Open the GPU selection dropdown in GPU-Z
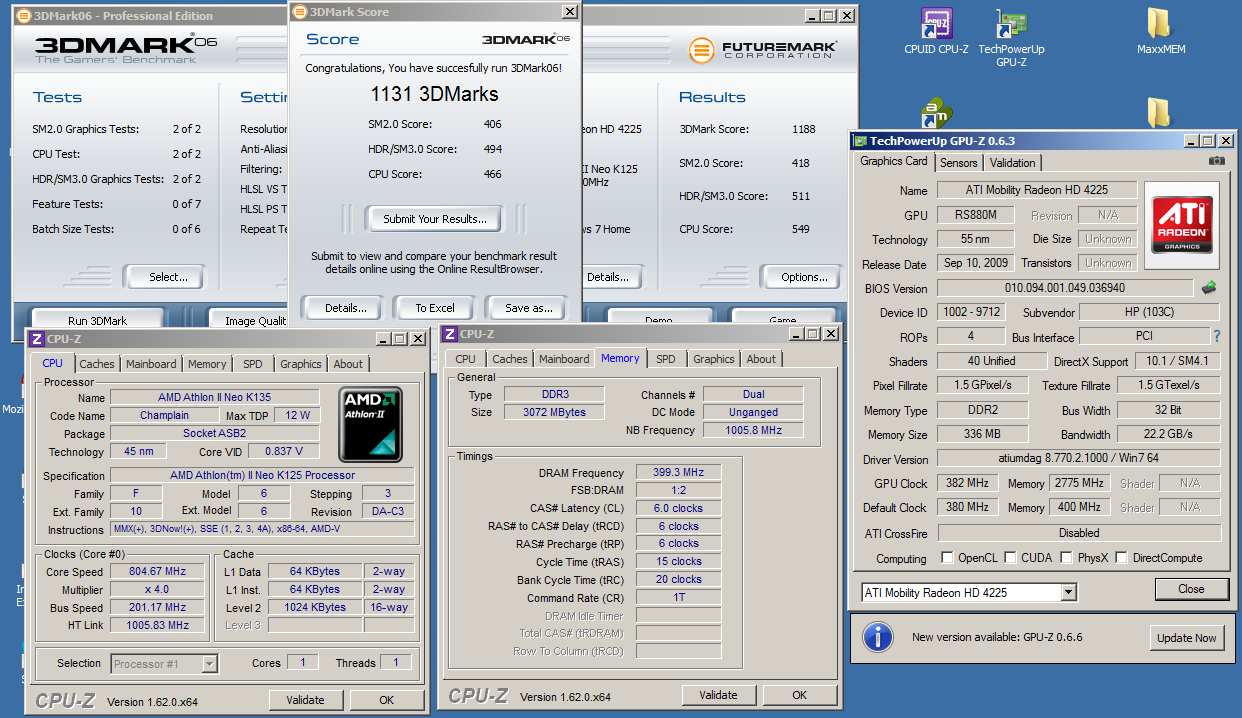 pos(1069,593)
